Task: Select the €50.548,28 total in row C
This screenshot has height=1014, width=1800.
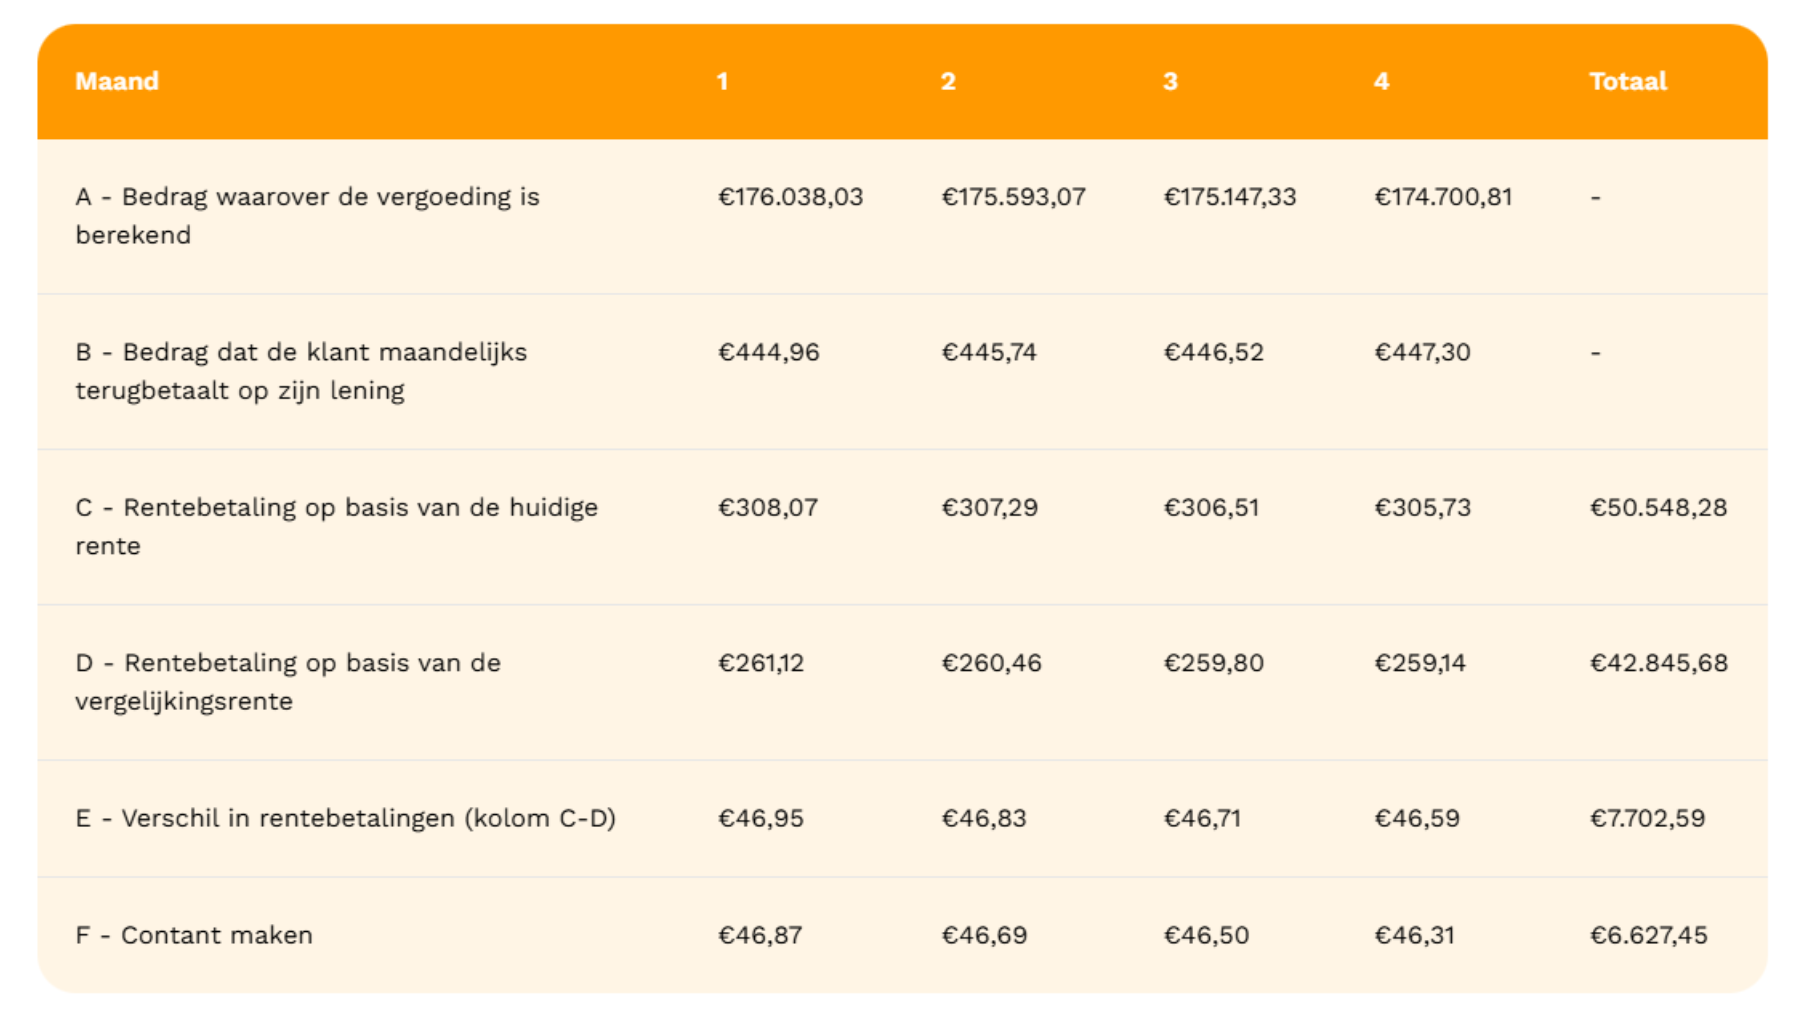Action: point(1658,508)
